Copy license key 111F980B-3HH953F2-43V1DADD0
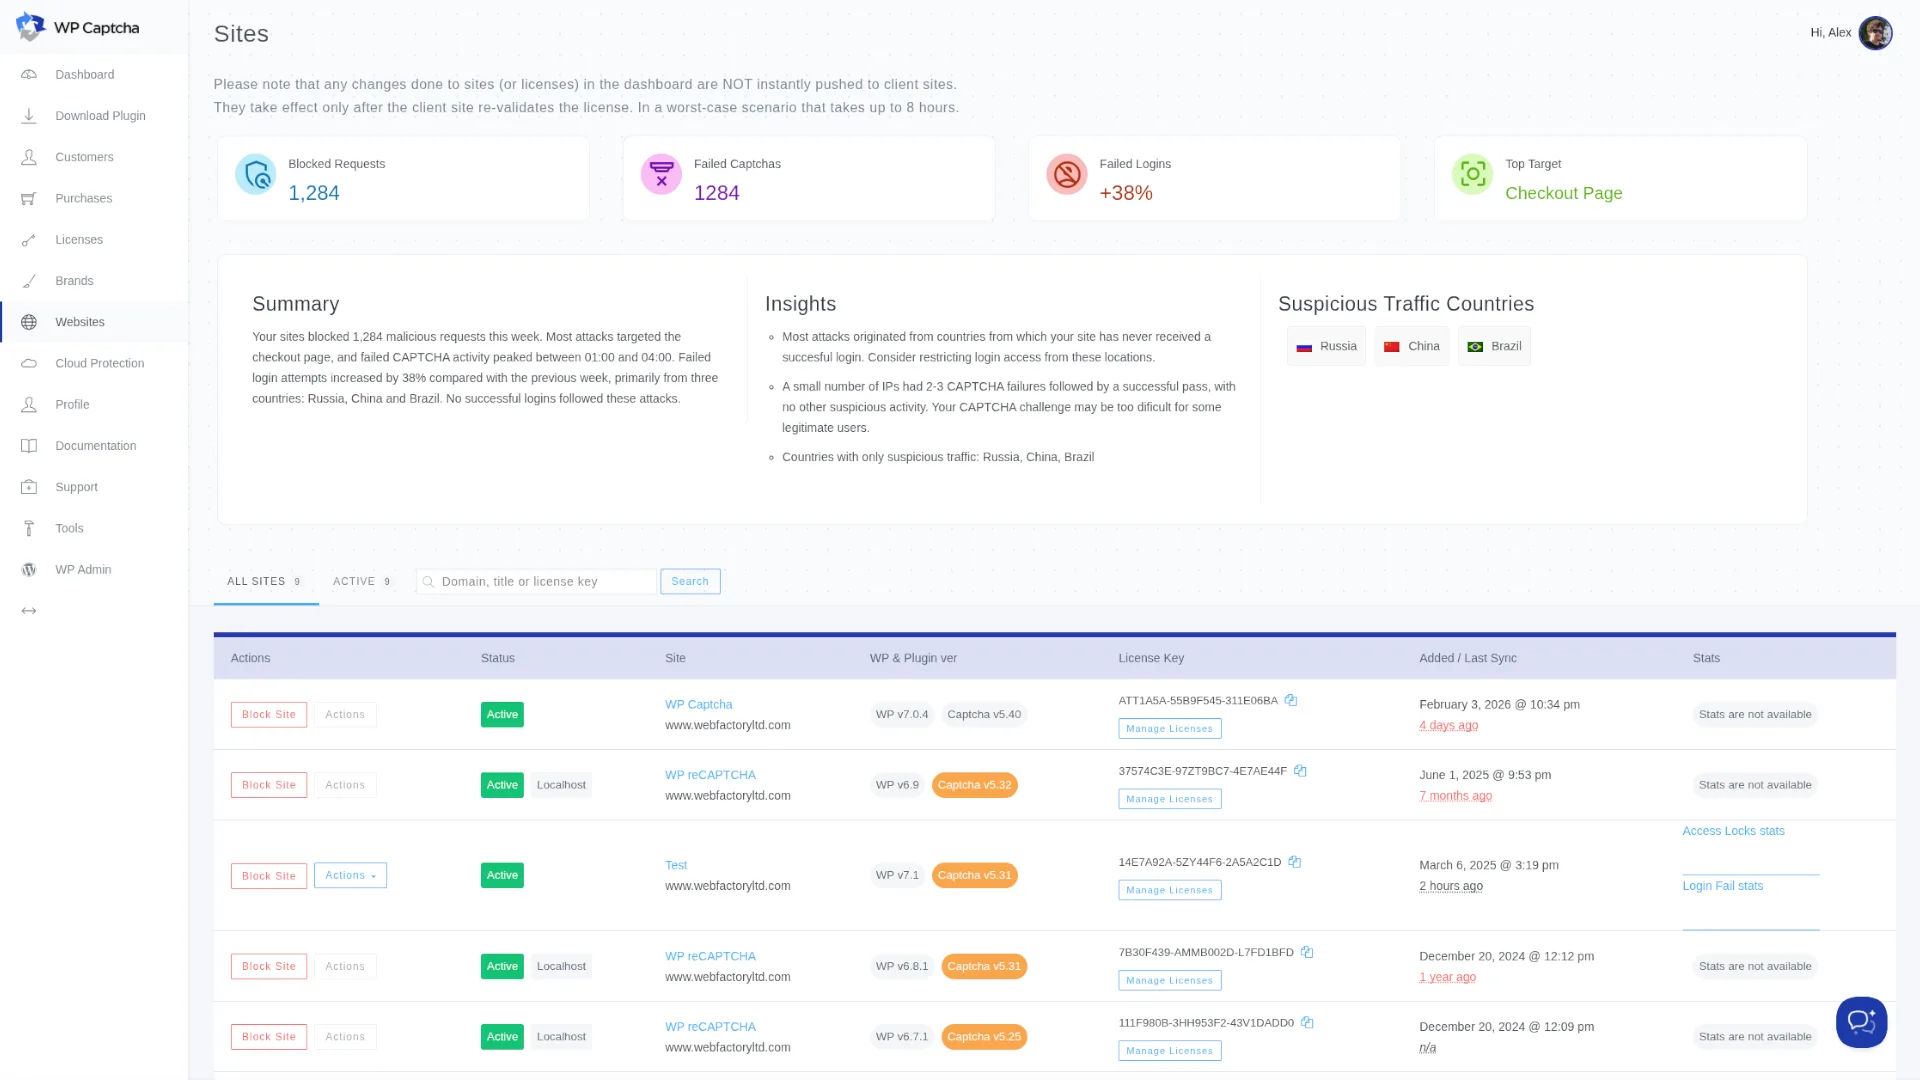This screenshot has height=1080, width=1920. click(1306, 1023)
